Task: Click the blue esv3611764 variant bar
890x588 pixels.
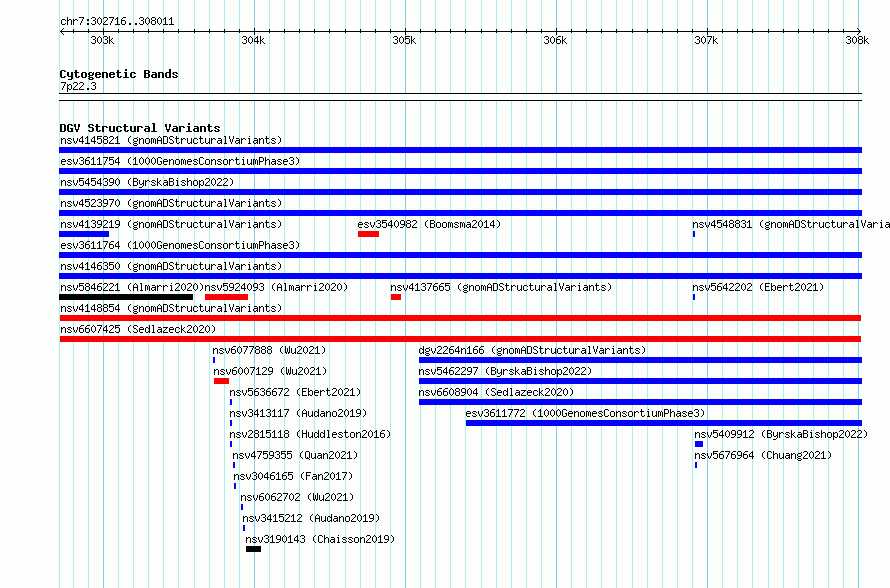Action: click(x=460, y=255)
